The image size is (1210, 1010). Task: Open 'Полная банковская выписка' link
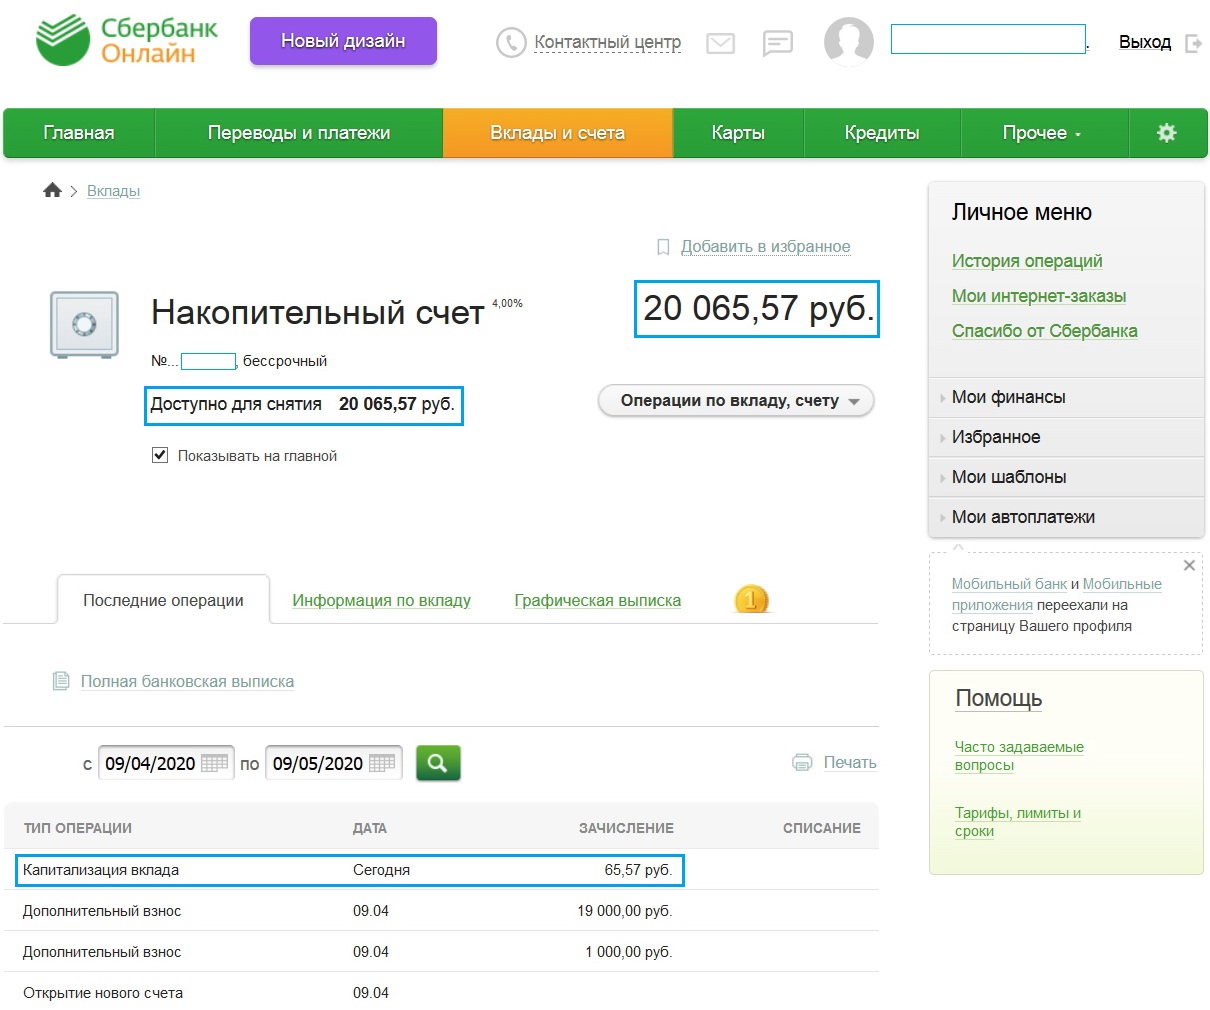point(187,681)
